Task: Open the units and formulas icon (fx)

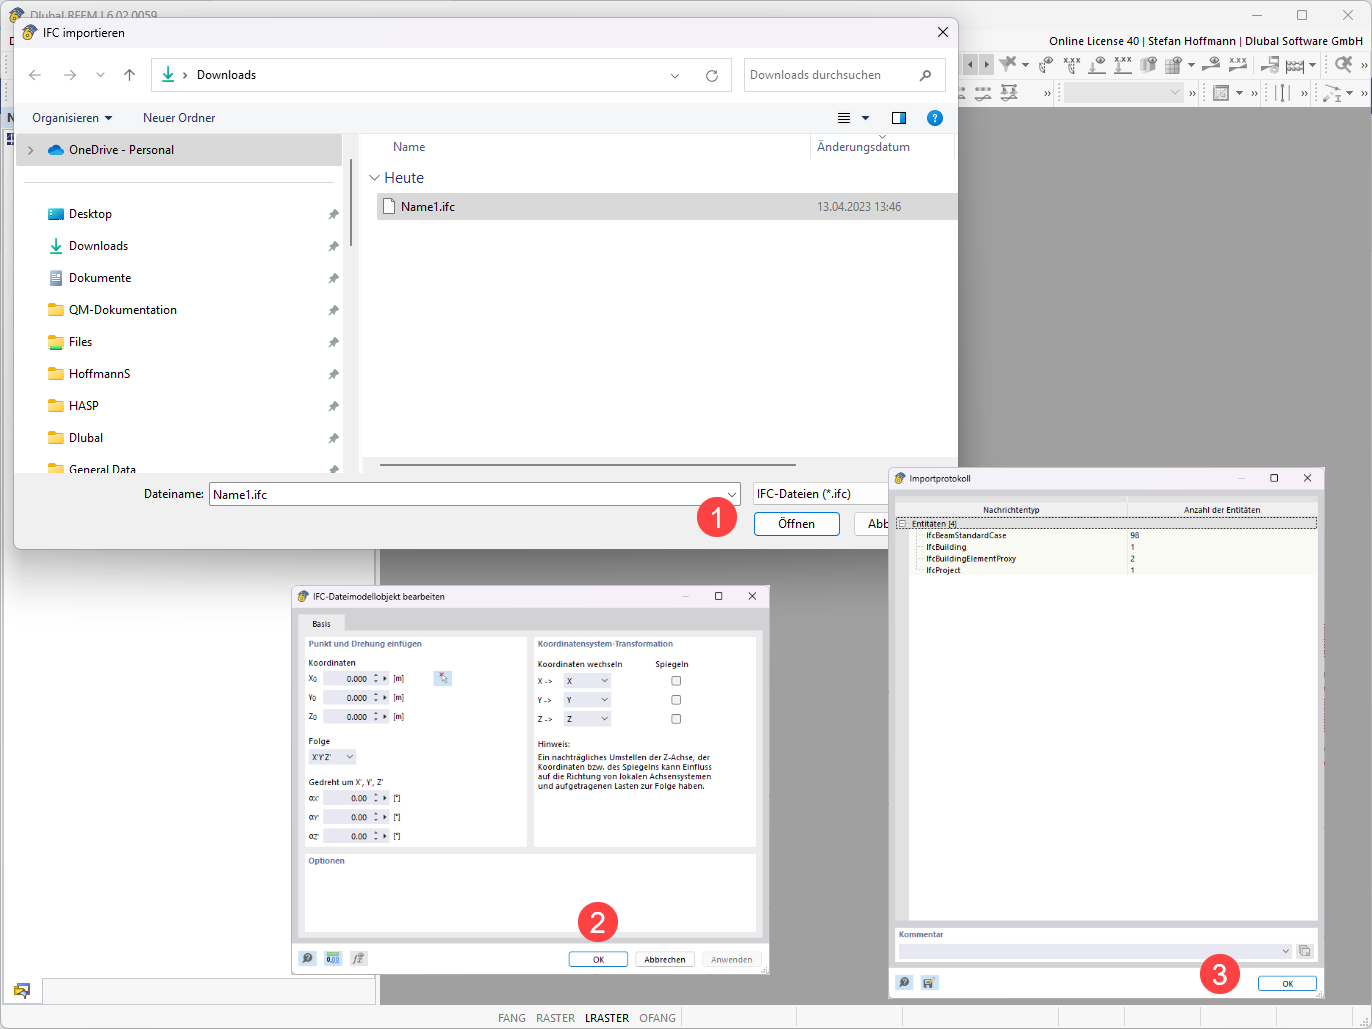Action: pyautogui.click(x=357, y=958)
